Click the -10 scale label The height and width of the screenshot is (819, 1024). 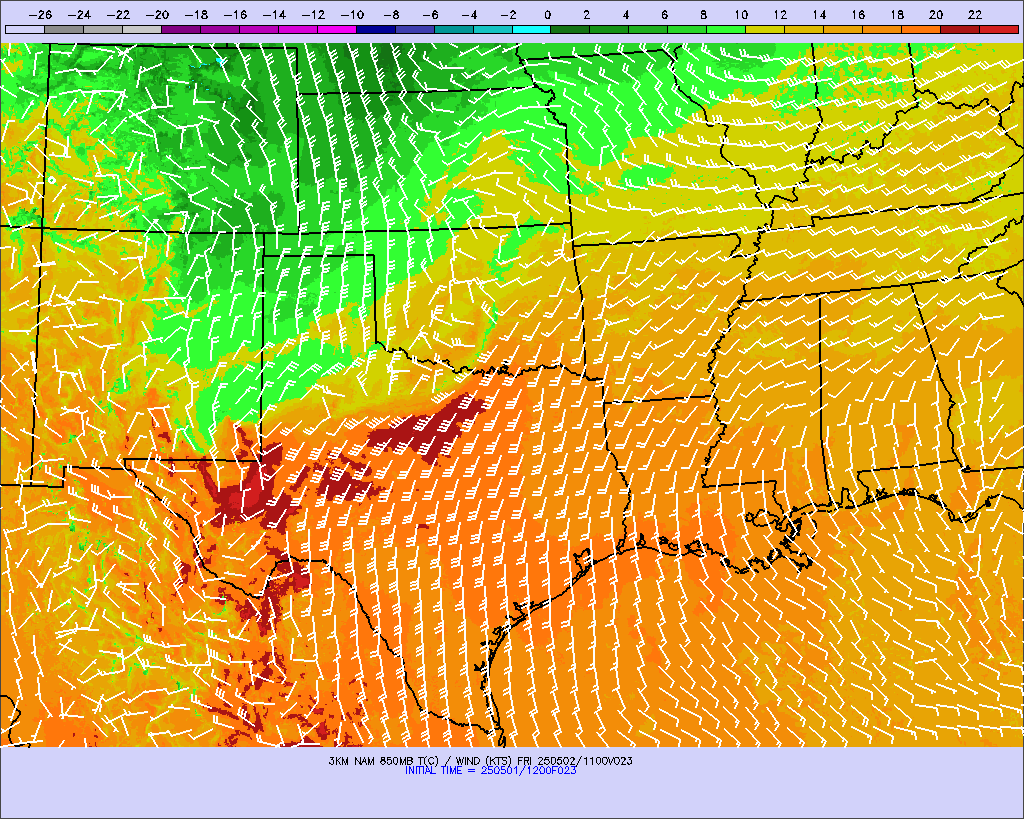(352, 14)
